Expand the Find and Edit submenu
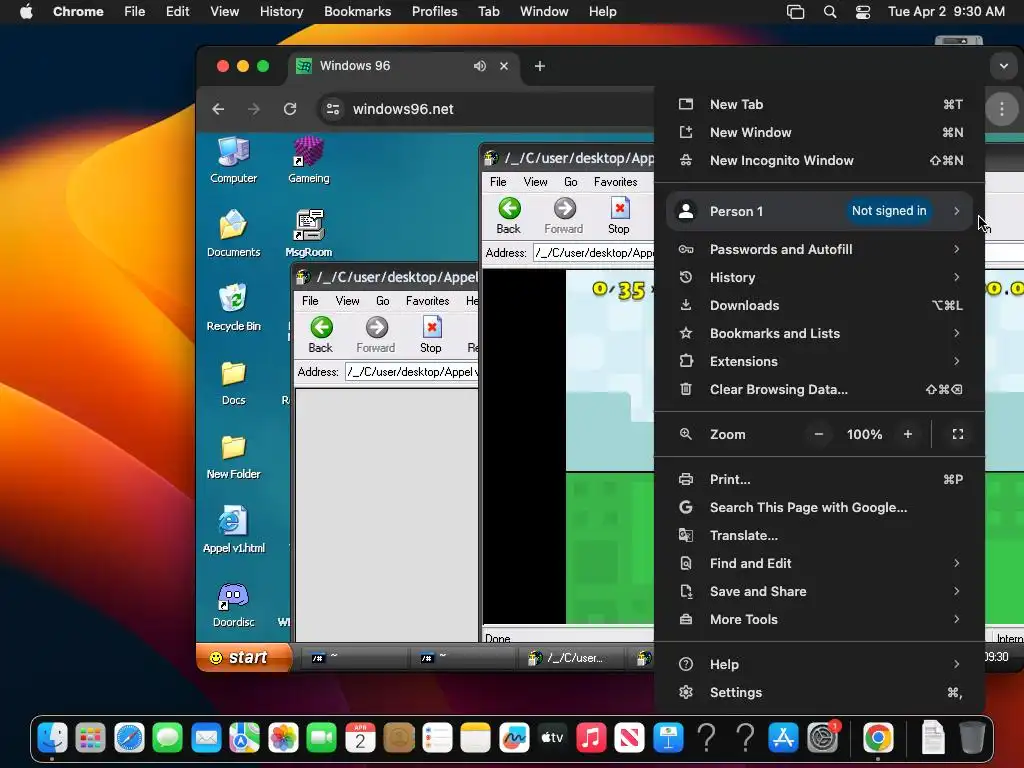Screen dimensions: 1024x768 point(819,564)
